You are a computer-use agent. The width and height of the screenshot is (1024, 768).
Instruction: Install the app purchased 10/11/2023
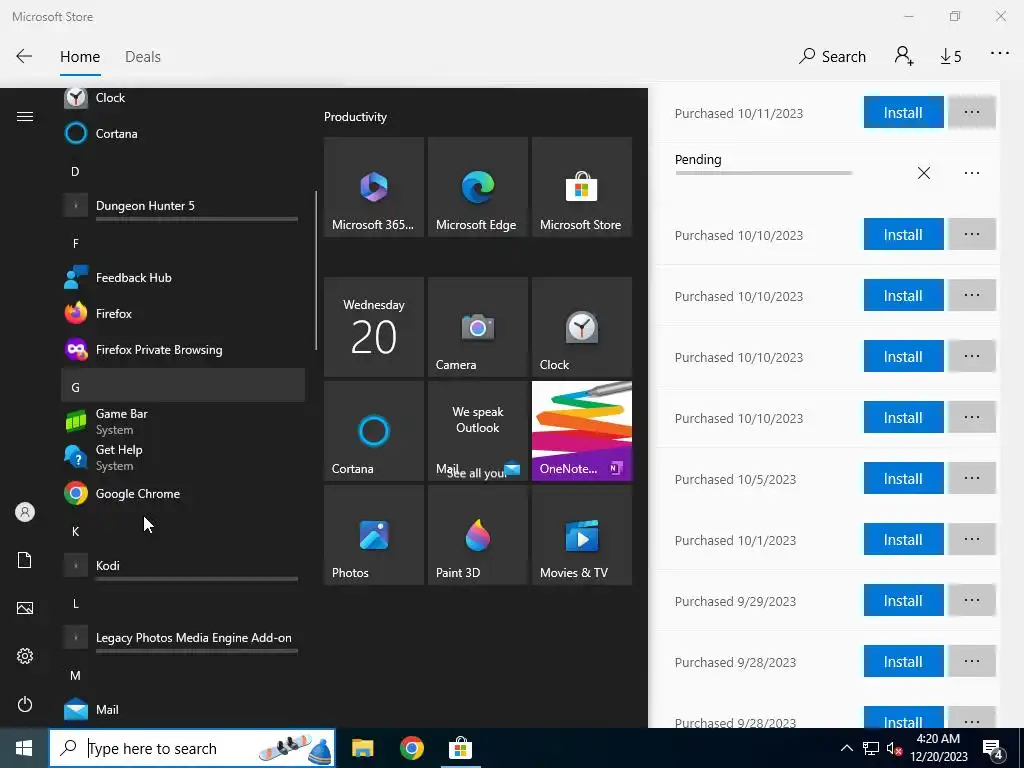click(903, 112)
